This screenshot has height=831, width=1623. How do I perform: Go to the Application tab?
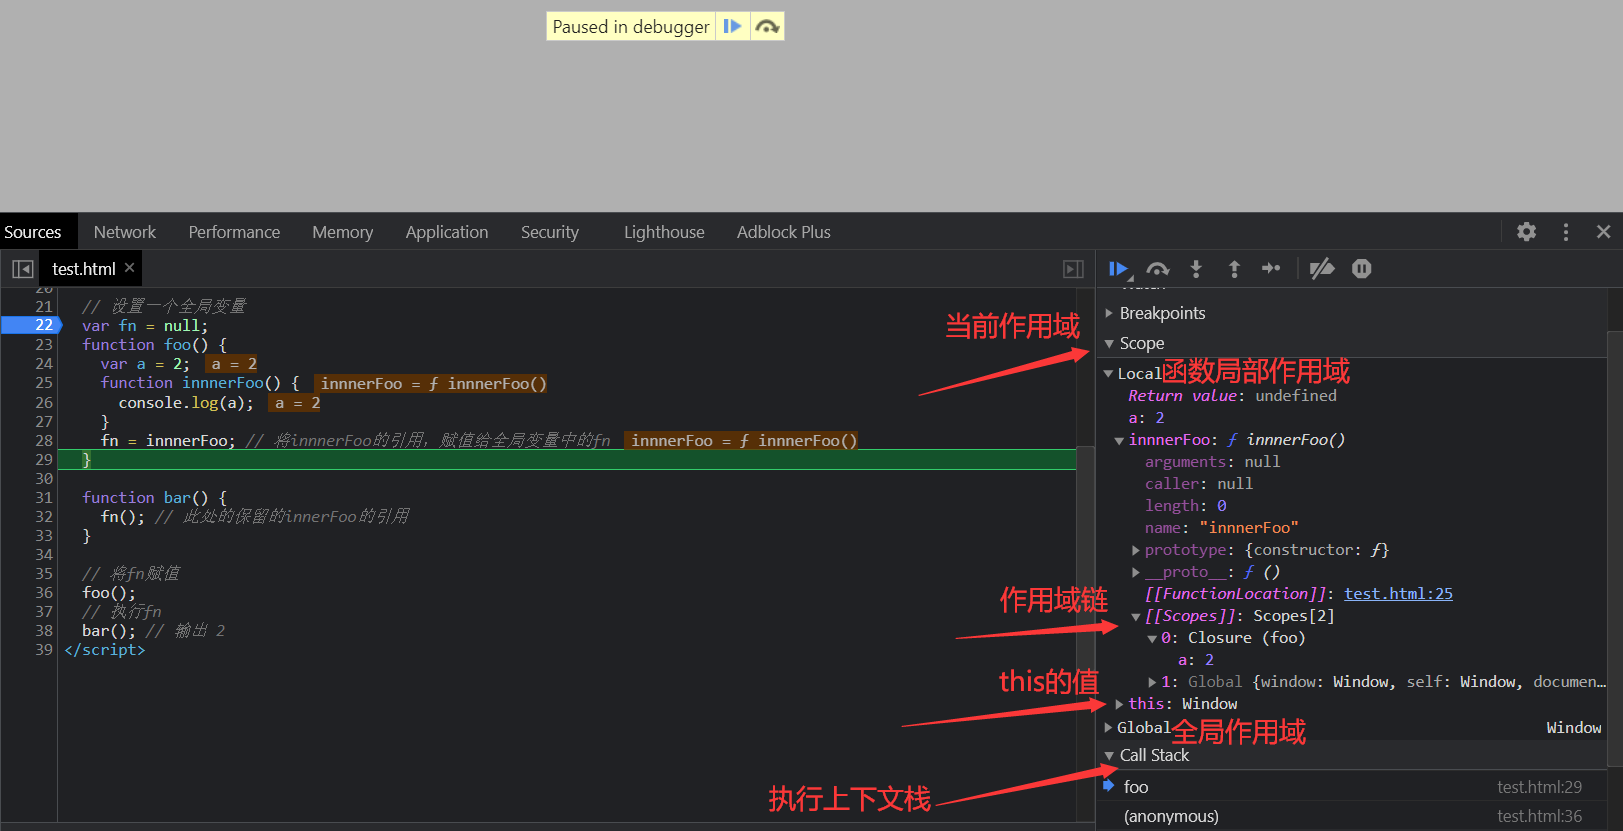click(x=447, y=232)
